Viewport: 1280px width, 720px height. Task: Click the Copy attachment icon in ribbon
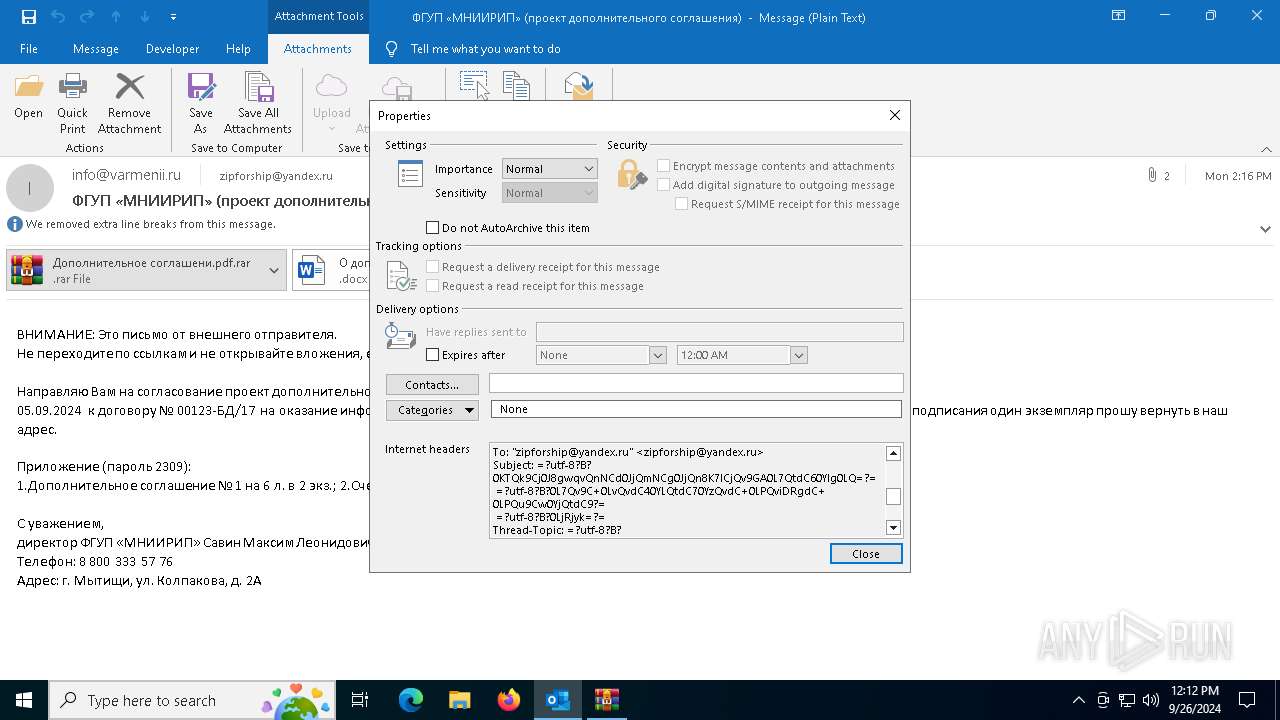(x=516, y=85)
